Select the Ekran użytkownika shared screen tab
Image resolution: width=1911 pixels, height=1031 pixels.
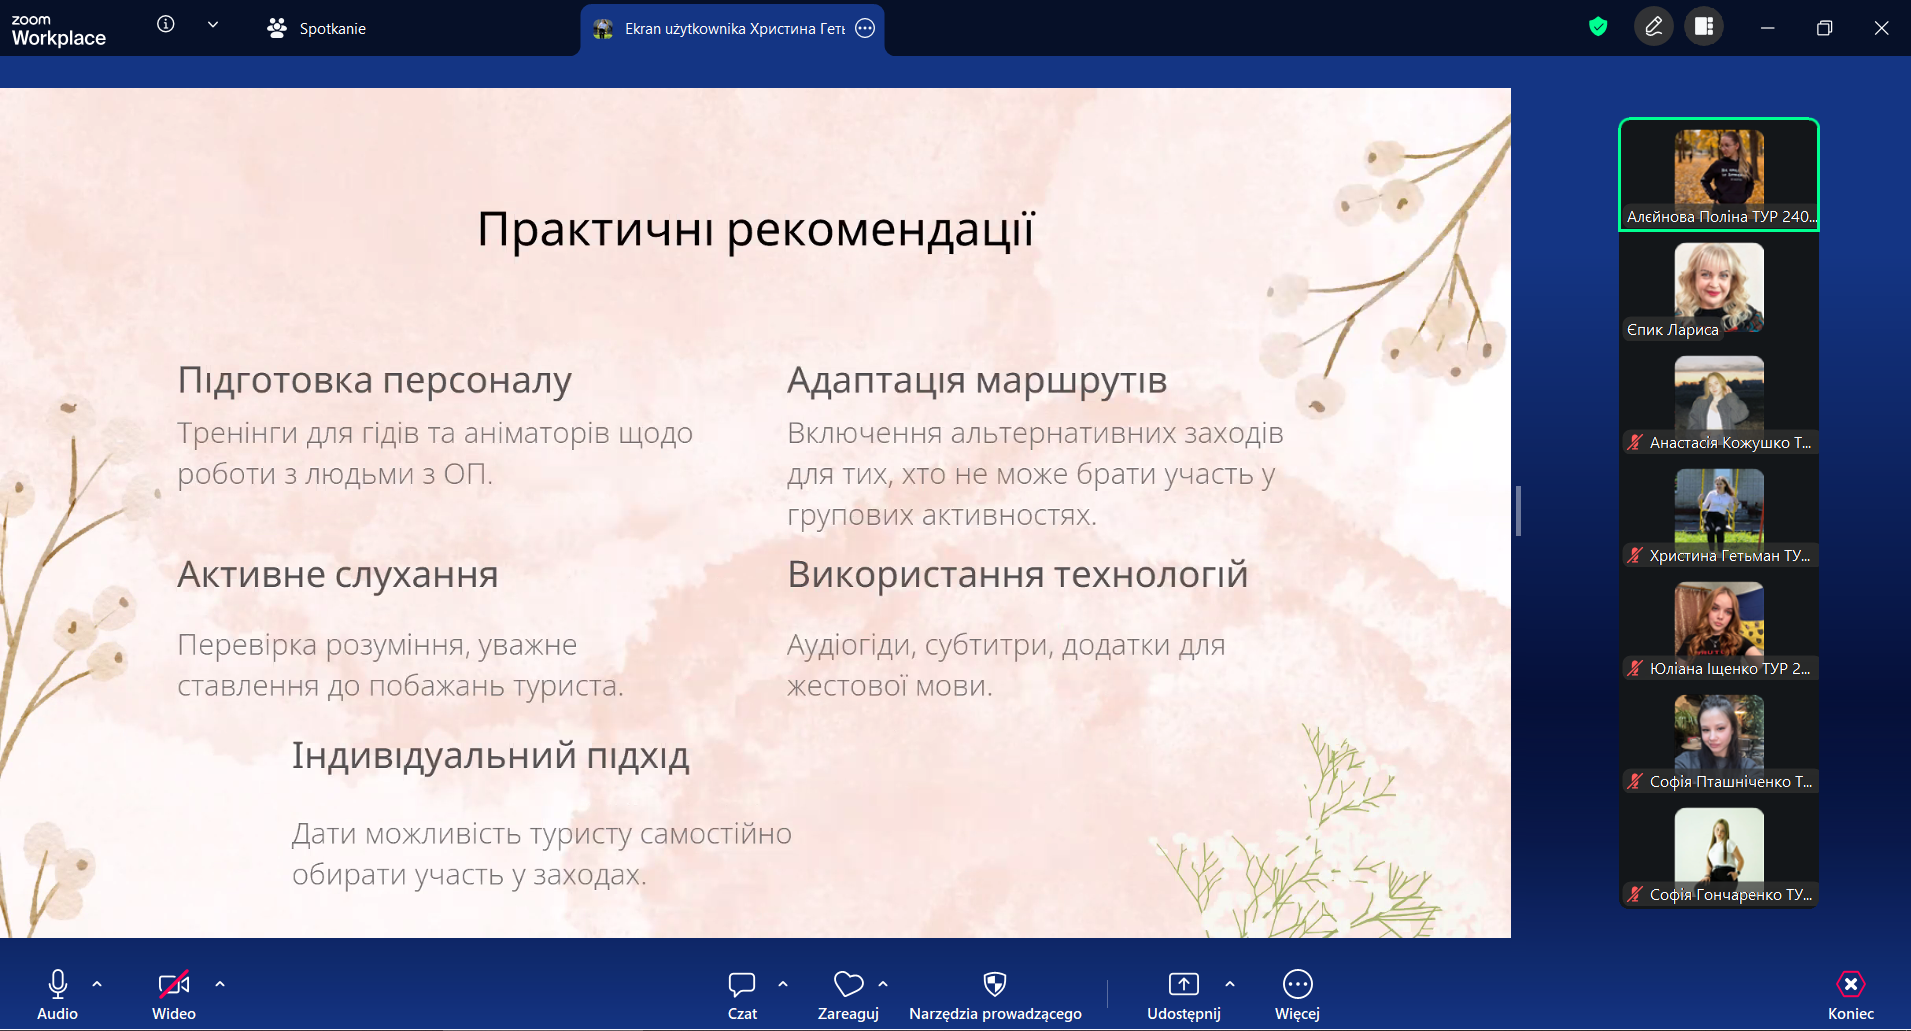720,29
